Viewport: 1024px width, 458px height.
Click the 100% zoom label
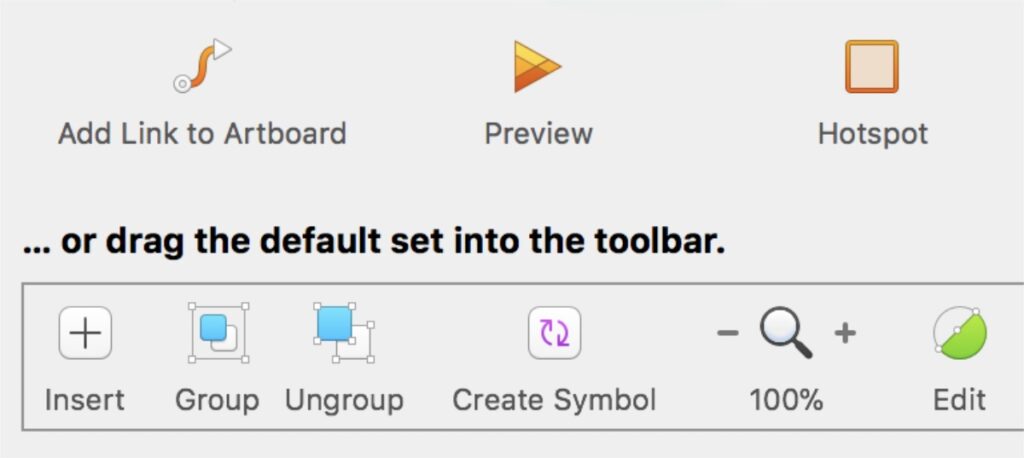[786, 400]
